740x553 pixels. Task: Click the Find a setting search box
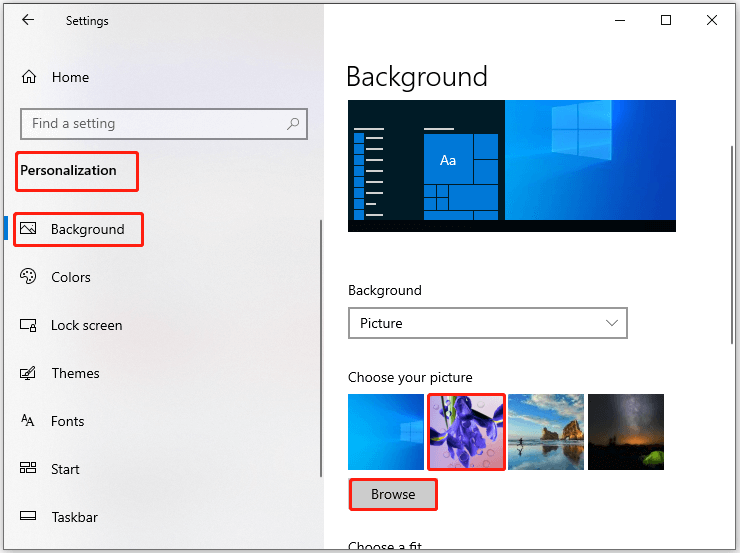pos(164,124)
